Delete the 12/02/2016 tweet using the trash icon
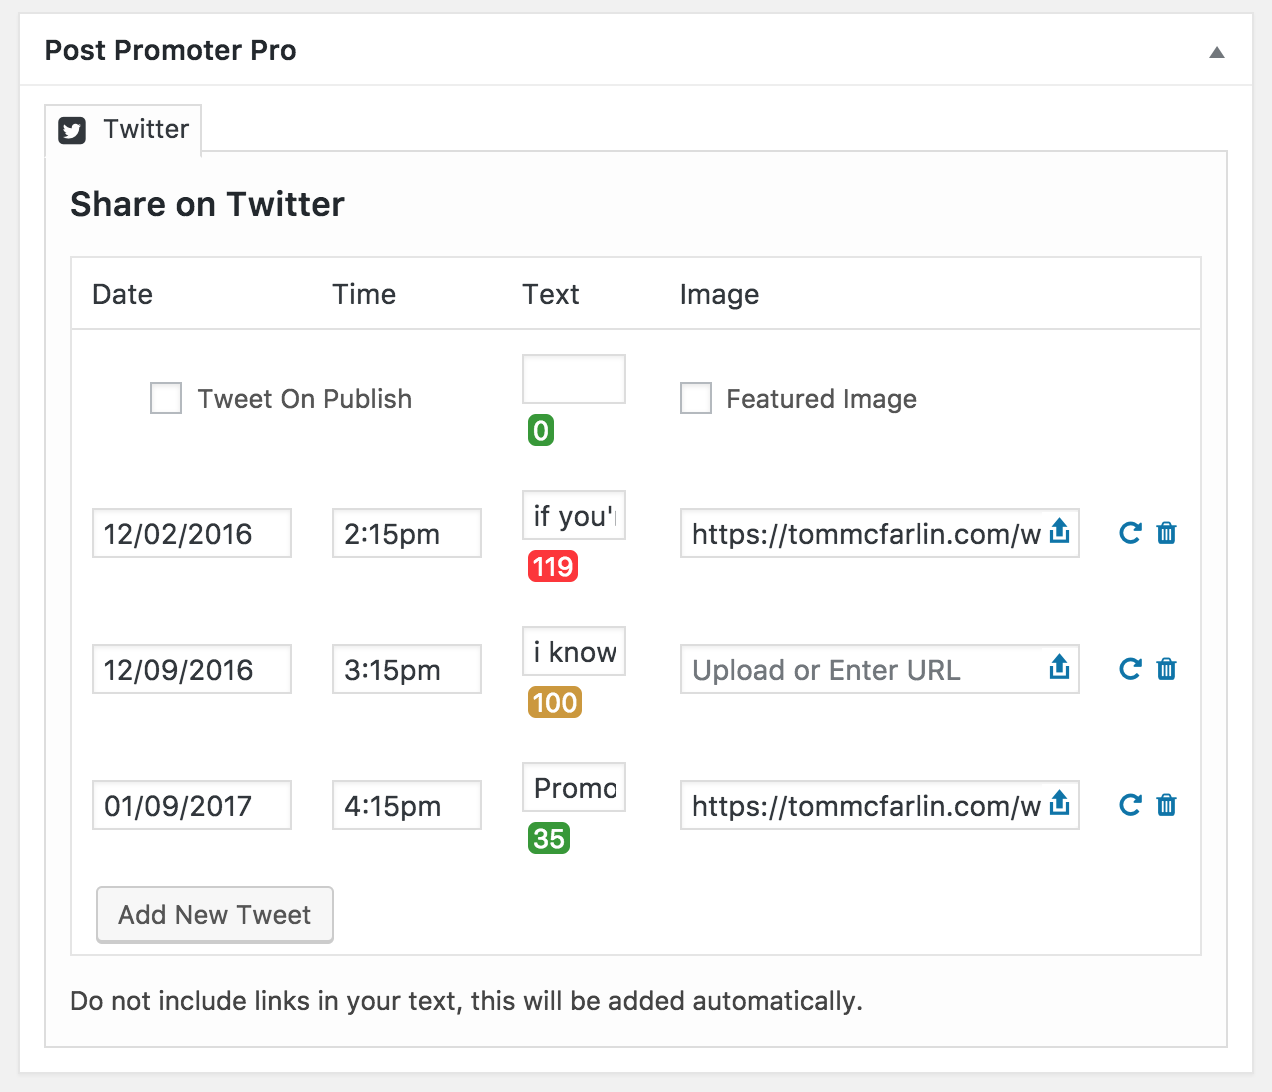The image size is (1272, 1092). [1166, 533]
